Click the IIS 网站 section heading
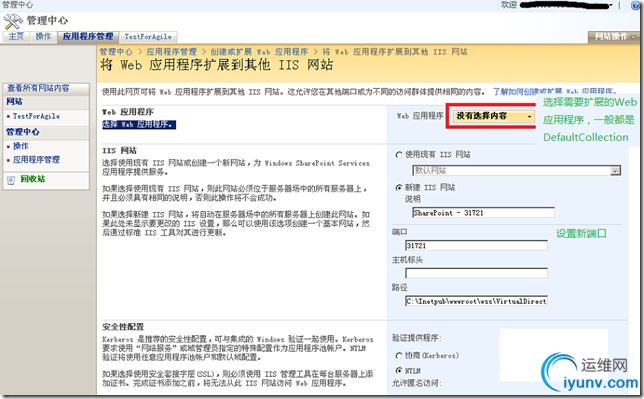 pyautogui.click(x=120, y=150)
